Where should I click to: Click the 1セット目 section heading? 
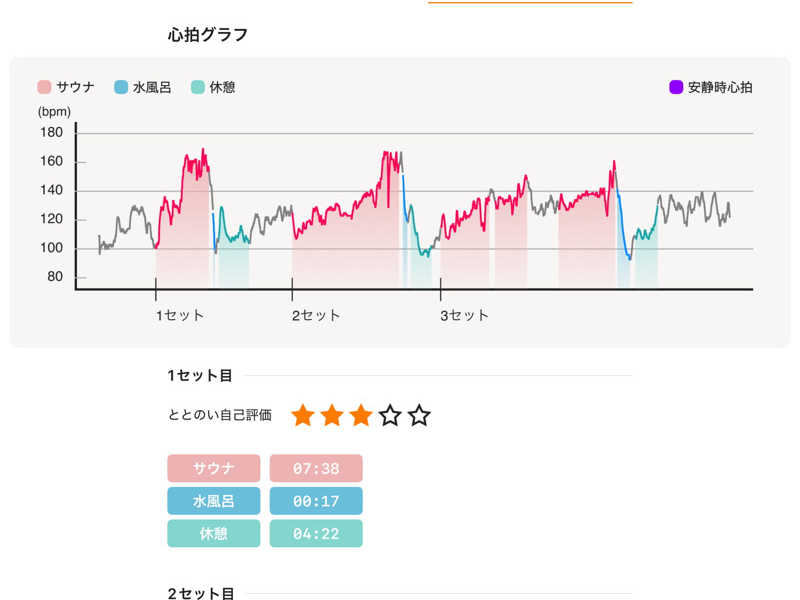click(200, 376)
